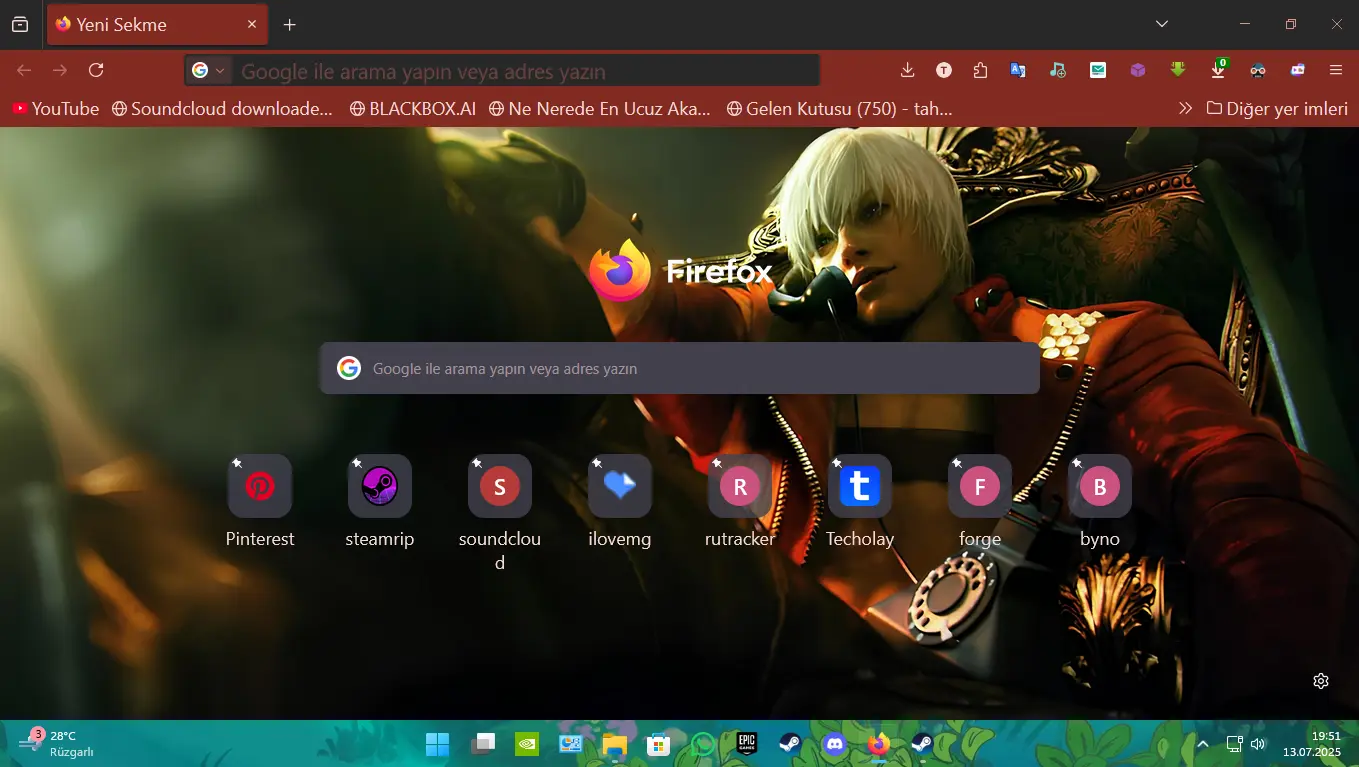The width and height of the screenshot is (1359, 767).
Task: Close the Yeni Sekme tab
Action: click(x=252, y=25)
